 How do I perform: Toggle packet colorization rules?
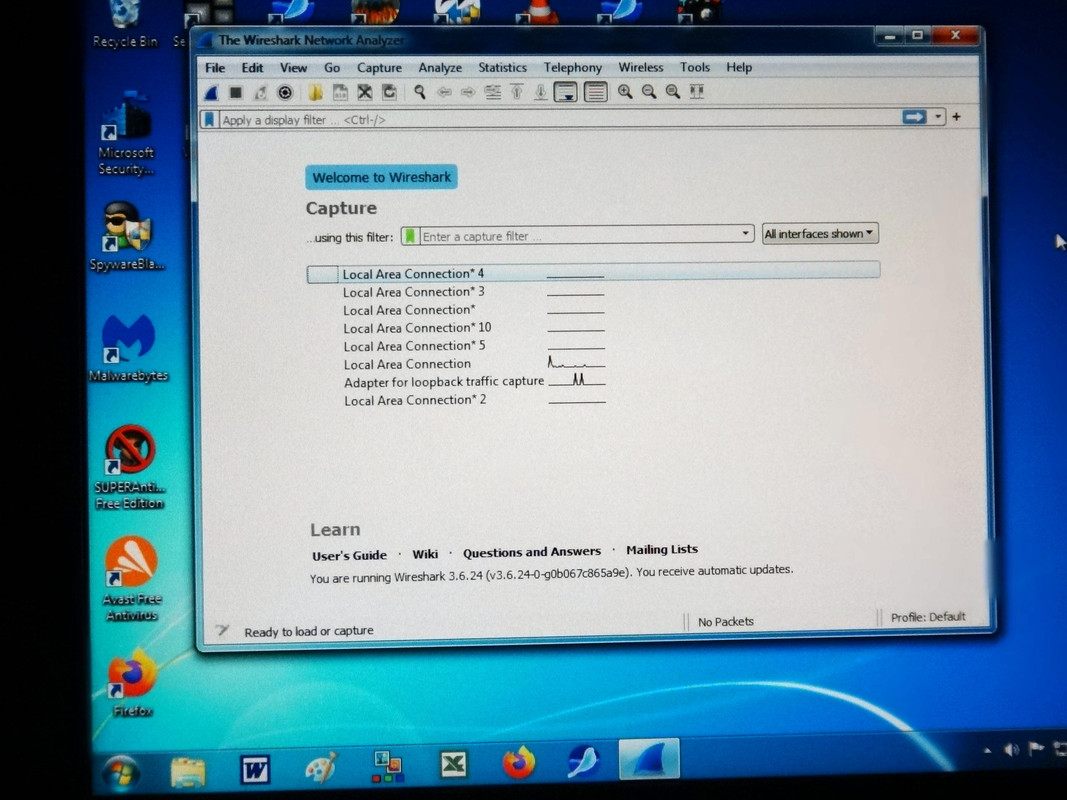pyautogui.click(x=595, y=92)
